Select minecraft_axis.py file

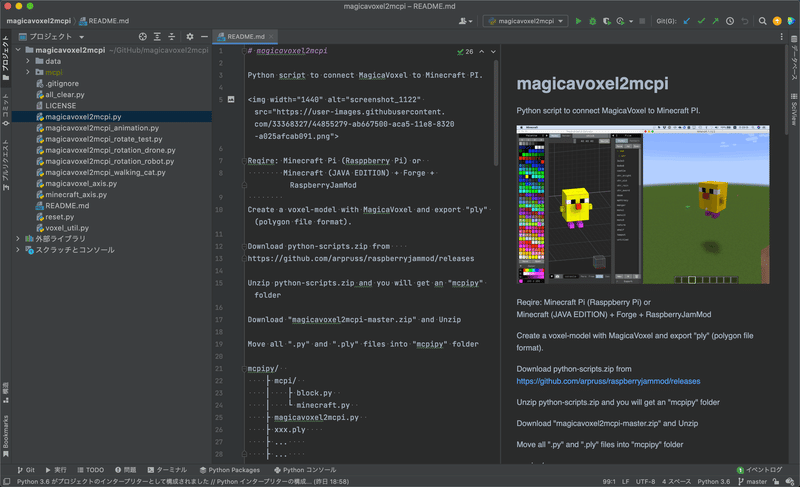[76, 195]
